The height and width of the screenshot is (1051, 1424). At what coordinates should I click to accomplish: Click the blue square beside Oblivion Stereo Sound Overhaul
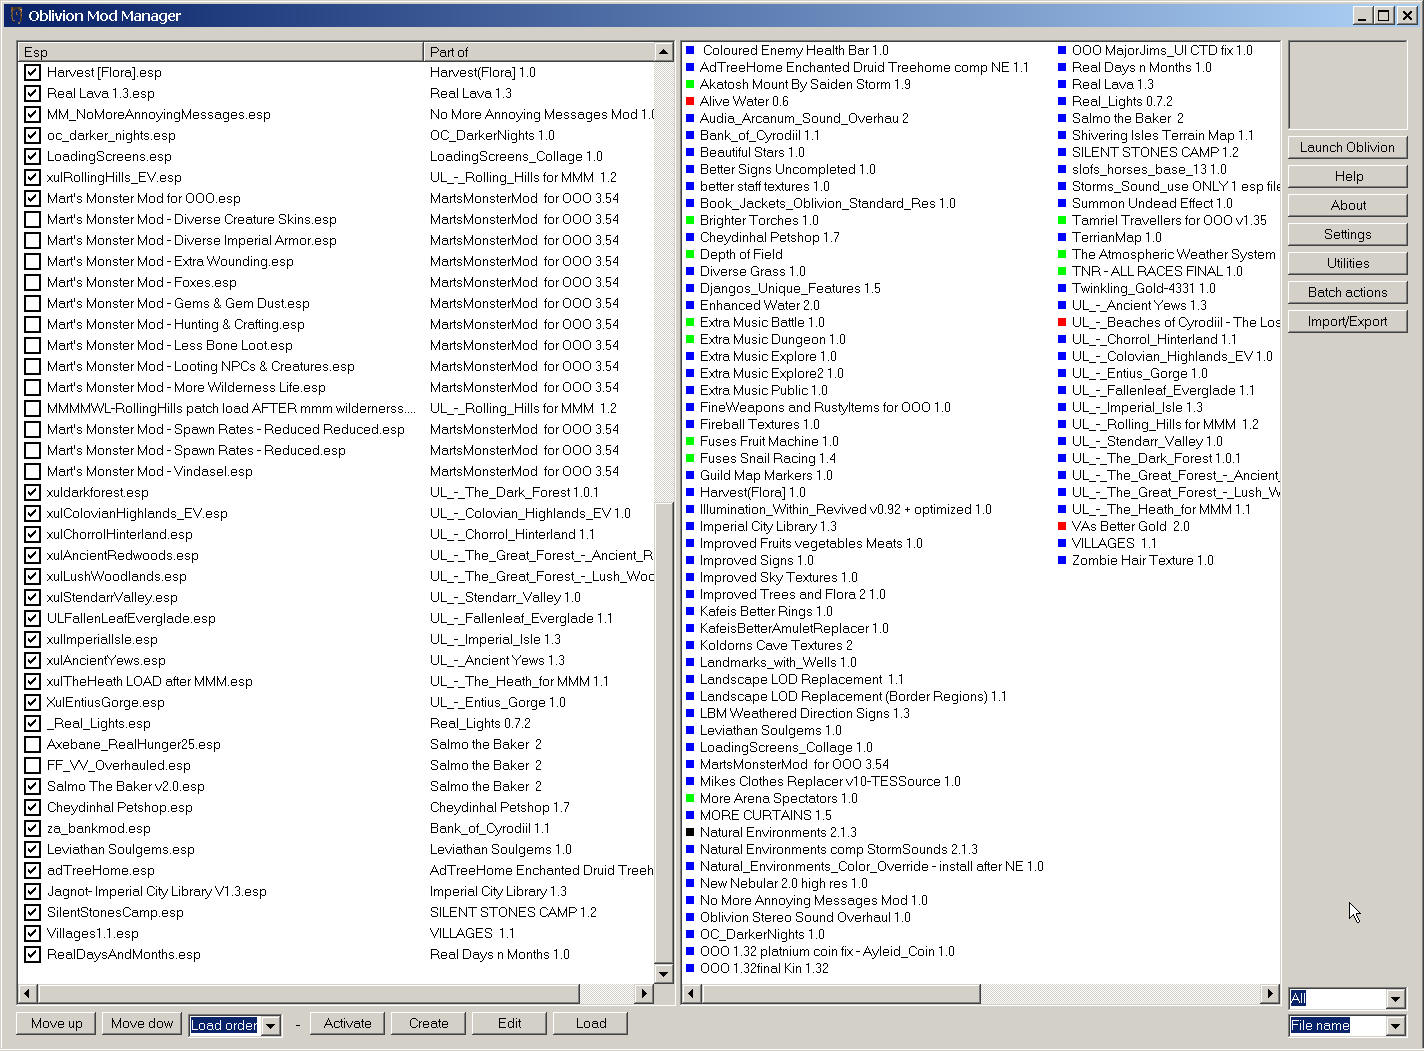[x=690, y=917]
